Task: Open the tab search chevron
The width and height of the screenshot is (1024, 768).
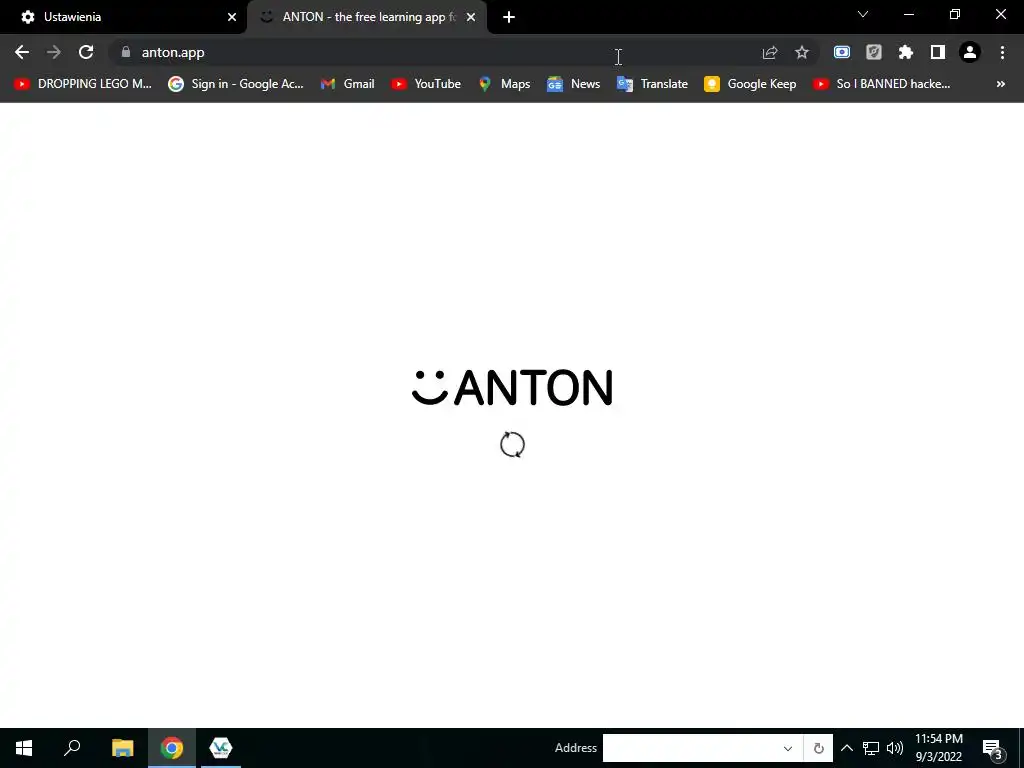Action: [x=863, y=14]
